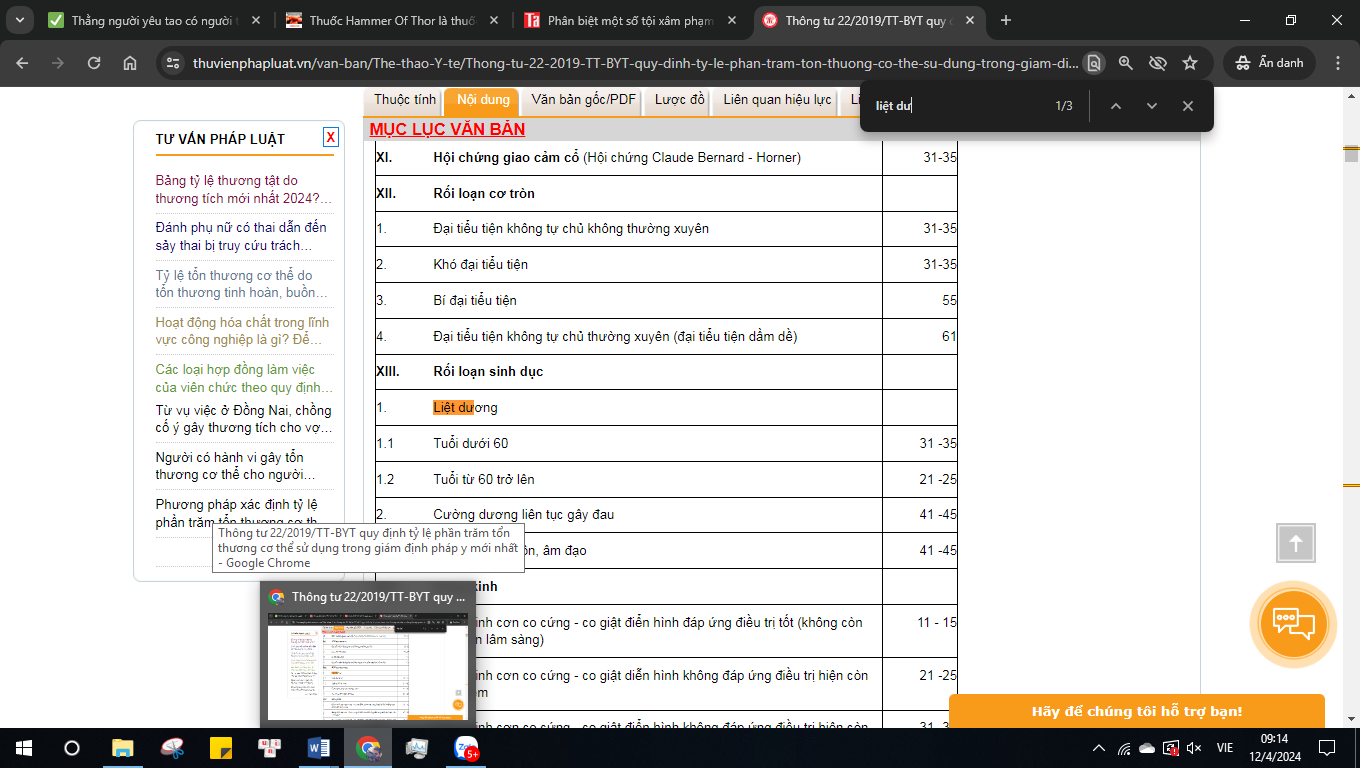1360x768 pixels.
Task: Expand hidden system tray icons
Action: click(1099, 748)
